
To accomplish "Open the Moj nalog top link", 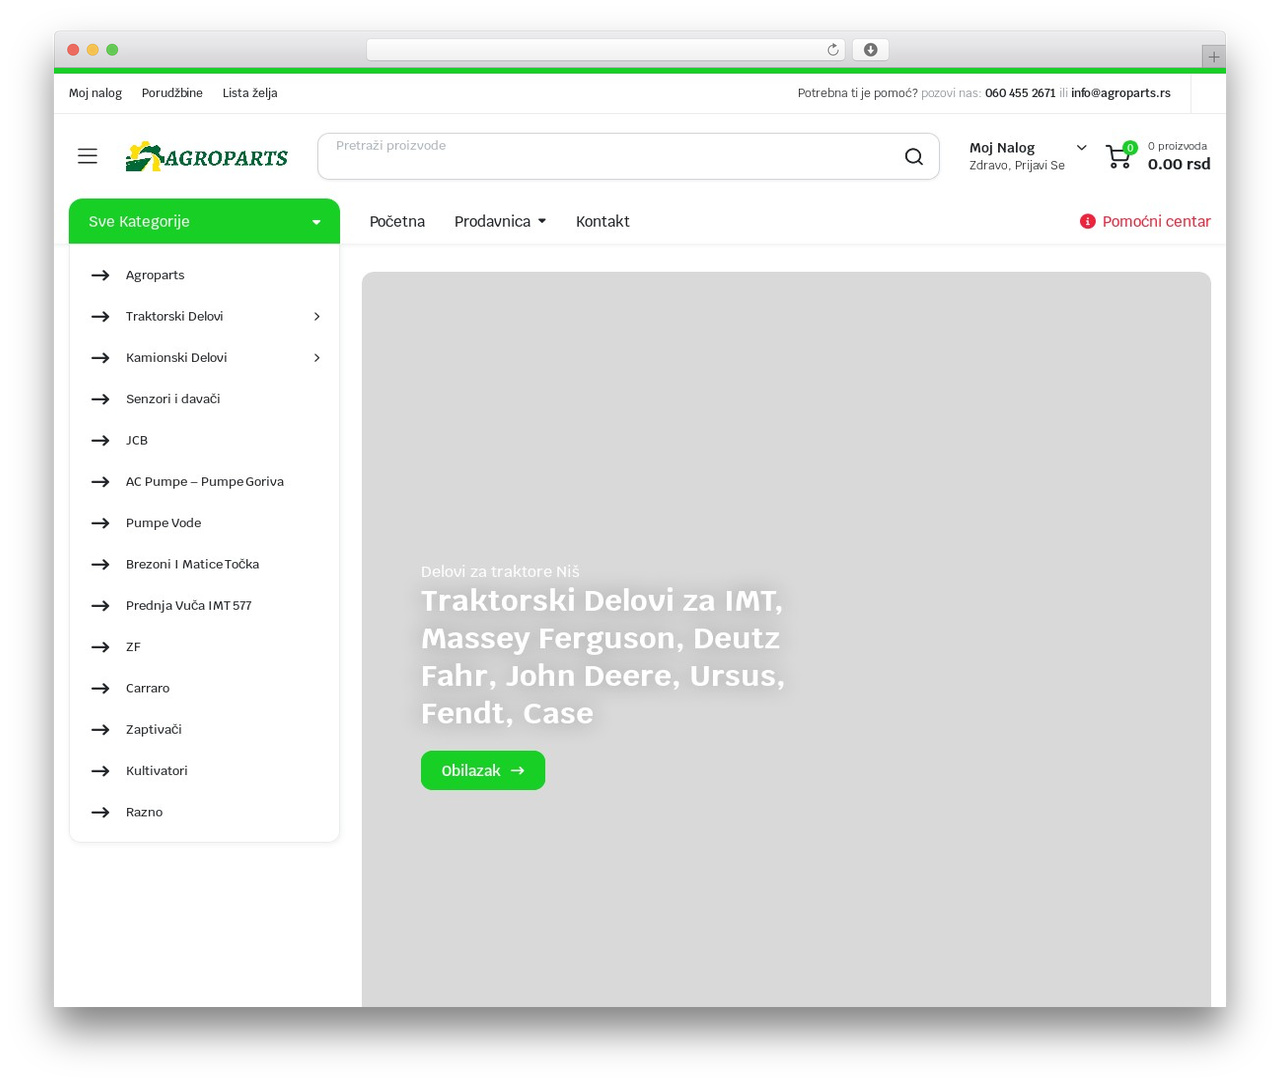I will coord(95,93).
